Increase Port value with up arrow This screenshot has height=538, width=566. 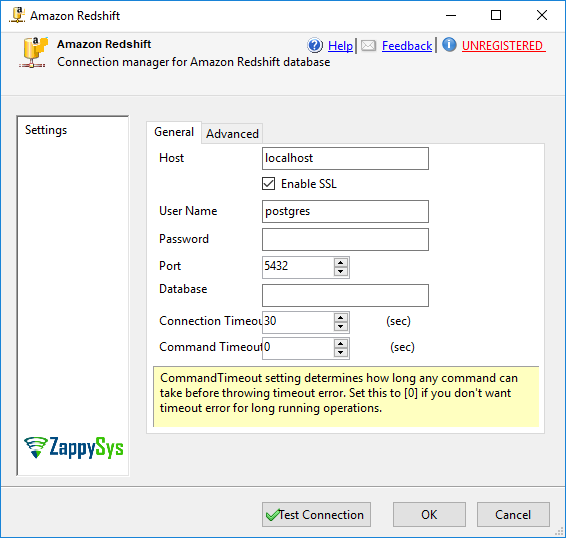coord(341,263)
